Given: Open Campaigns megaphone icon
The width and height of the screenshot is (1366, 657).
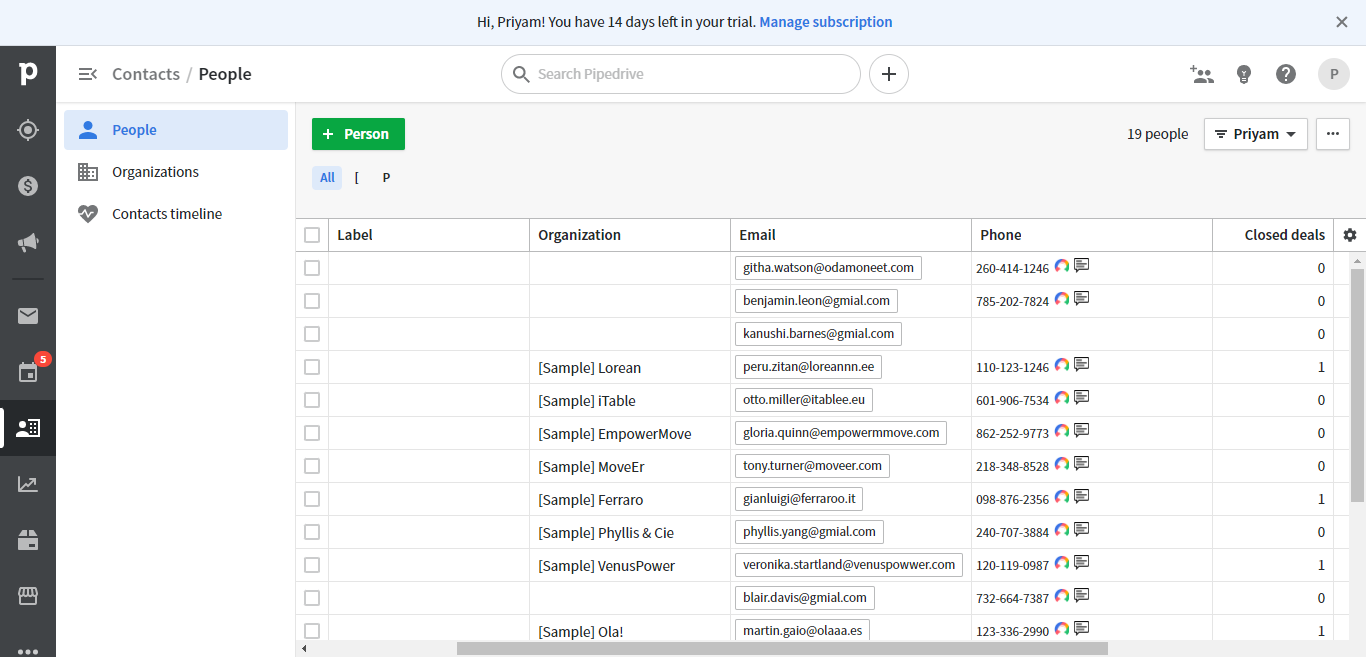Looking at the screenshot, I should 28,242.
